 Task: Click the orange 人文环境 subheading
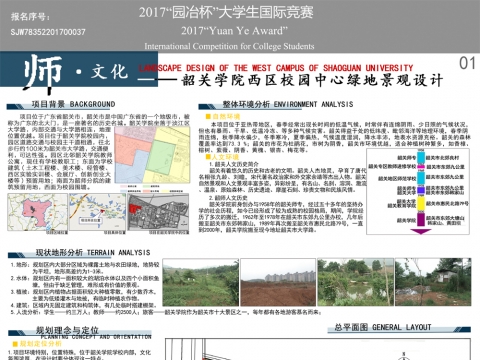coord(222,157)
